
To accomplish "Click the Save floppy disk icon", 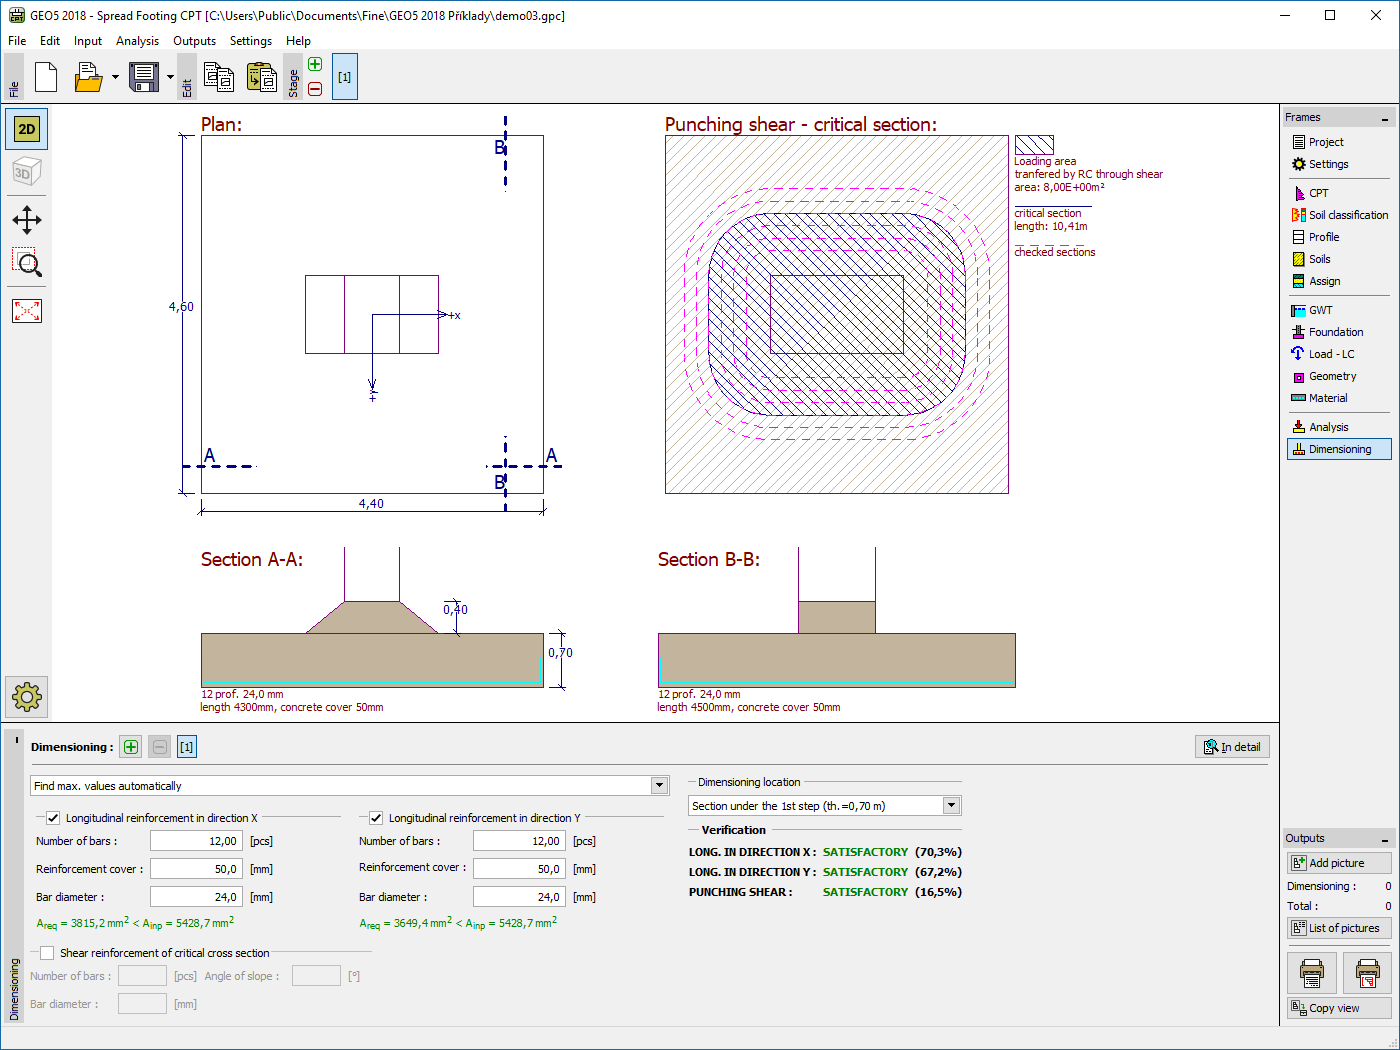I will point(144,77).
